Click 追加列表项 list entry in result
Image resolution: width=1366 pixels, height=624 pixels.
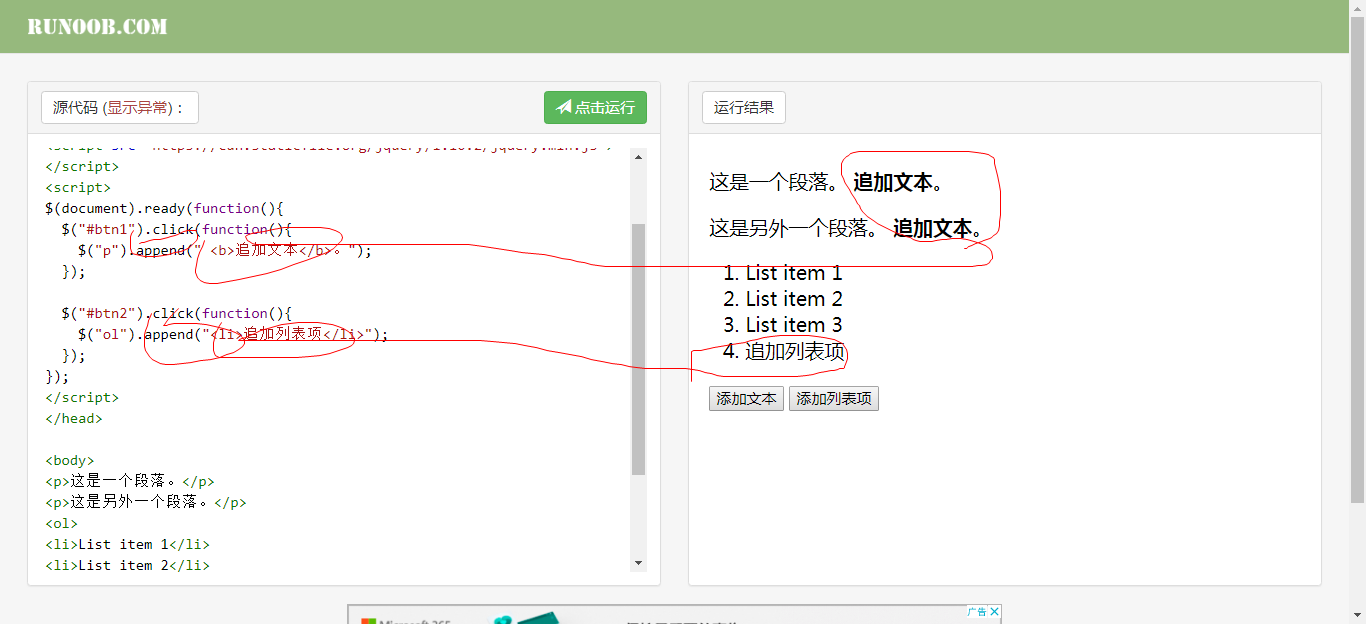pos(796,351)
